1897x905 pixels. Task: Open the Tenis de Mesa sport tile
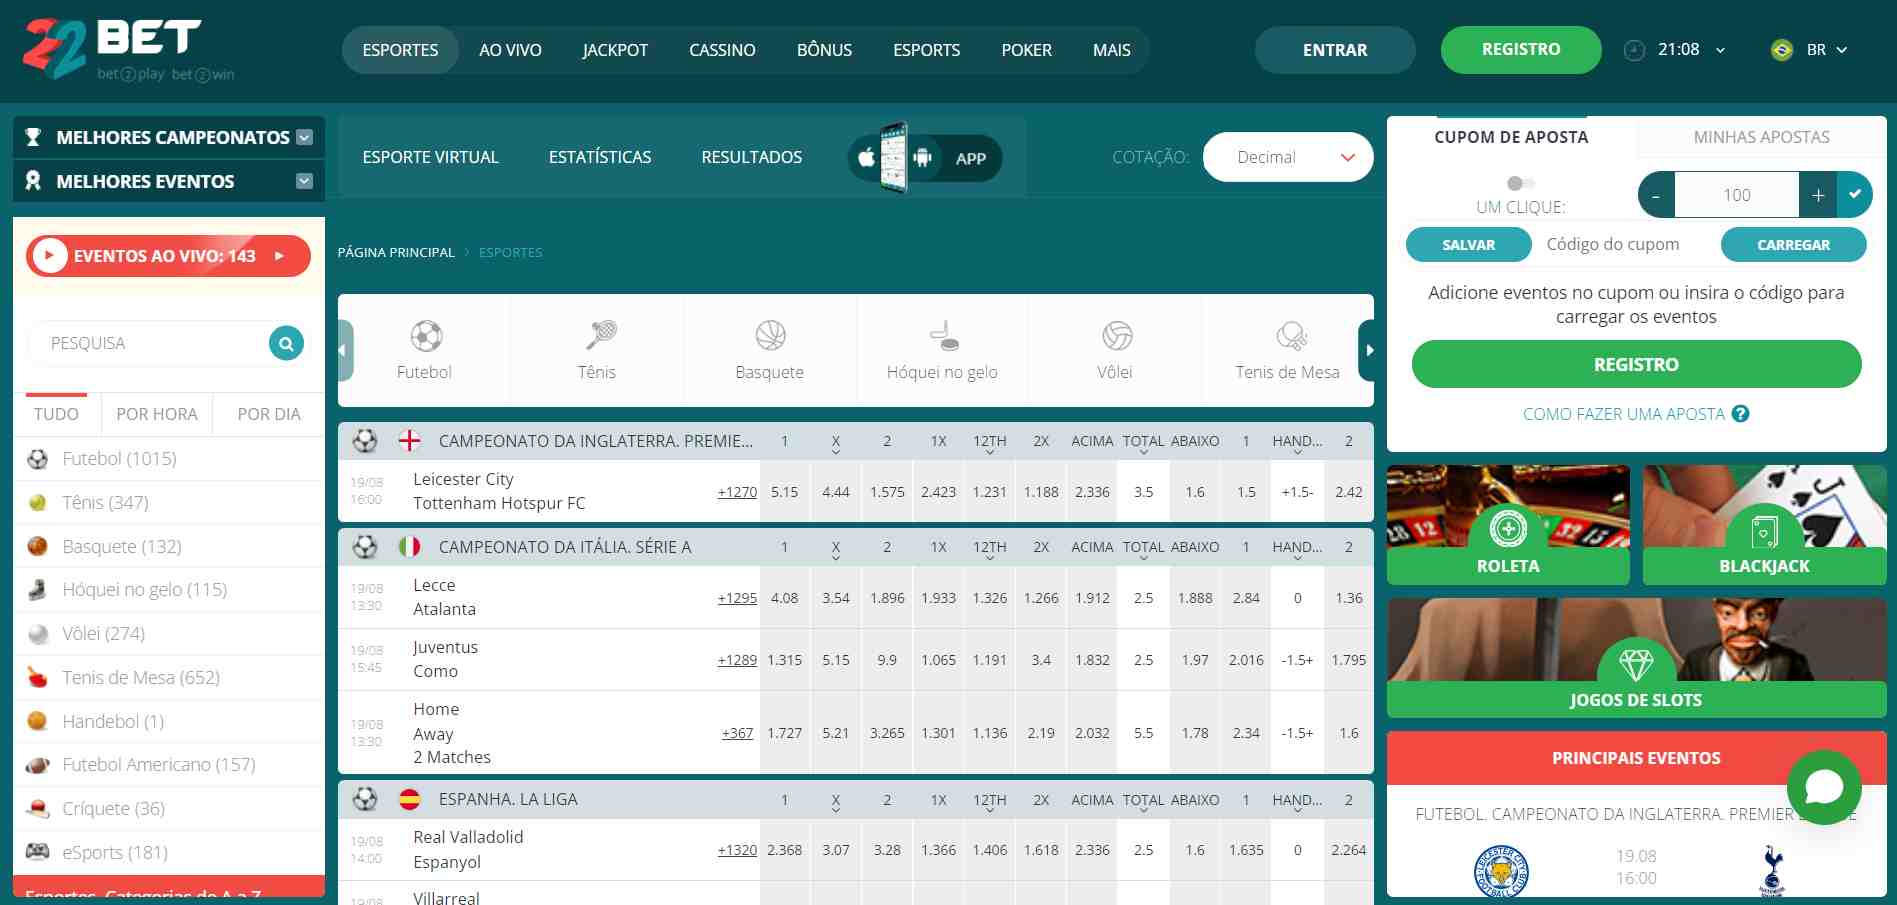[x=1287, y=350]
